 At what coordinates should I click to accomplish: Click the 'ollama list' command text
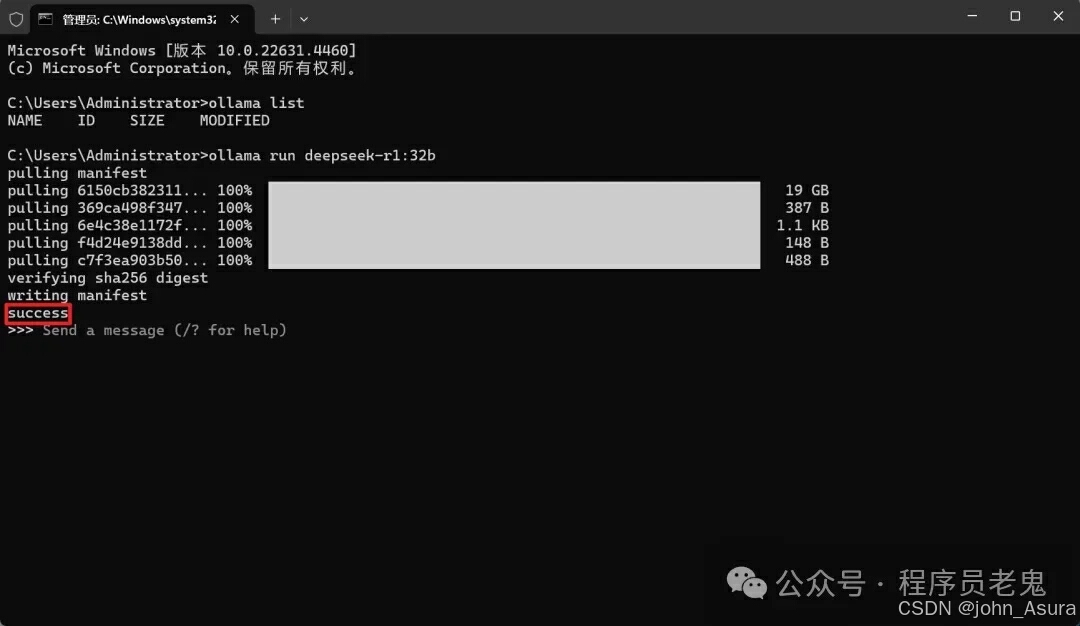[256, 103]
